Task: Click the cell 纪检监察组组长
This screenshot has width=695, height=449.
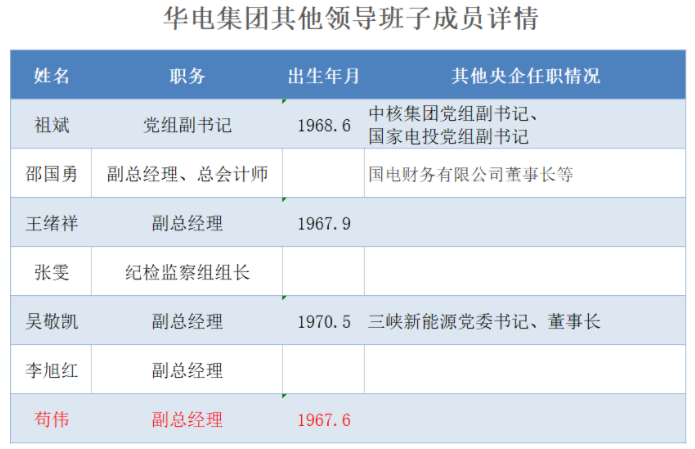Action: click(187, 272)
